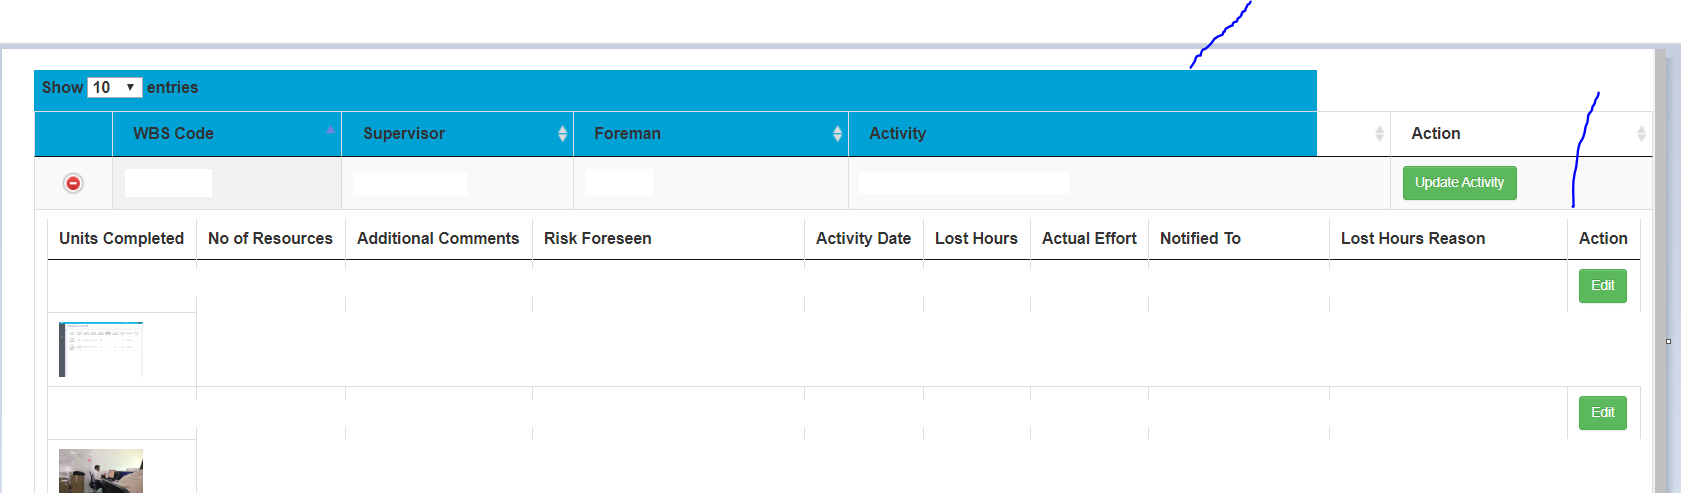1681x493 pixels.
Task: Click the Risk Foreseen column header
Action: pyautogui.click(x=597, y=239)
